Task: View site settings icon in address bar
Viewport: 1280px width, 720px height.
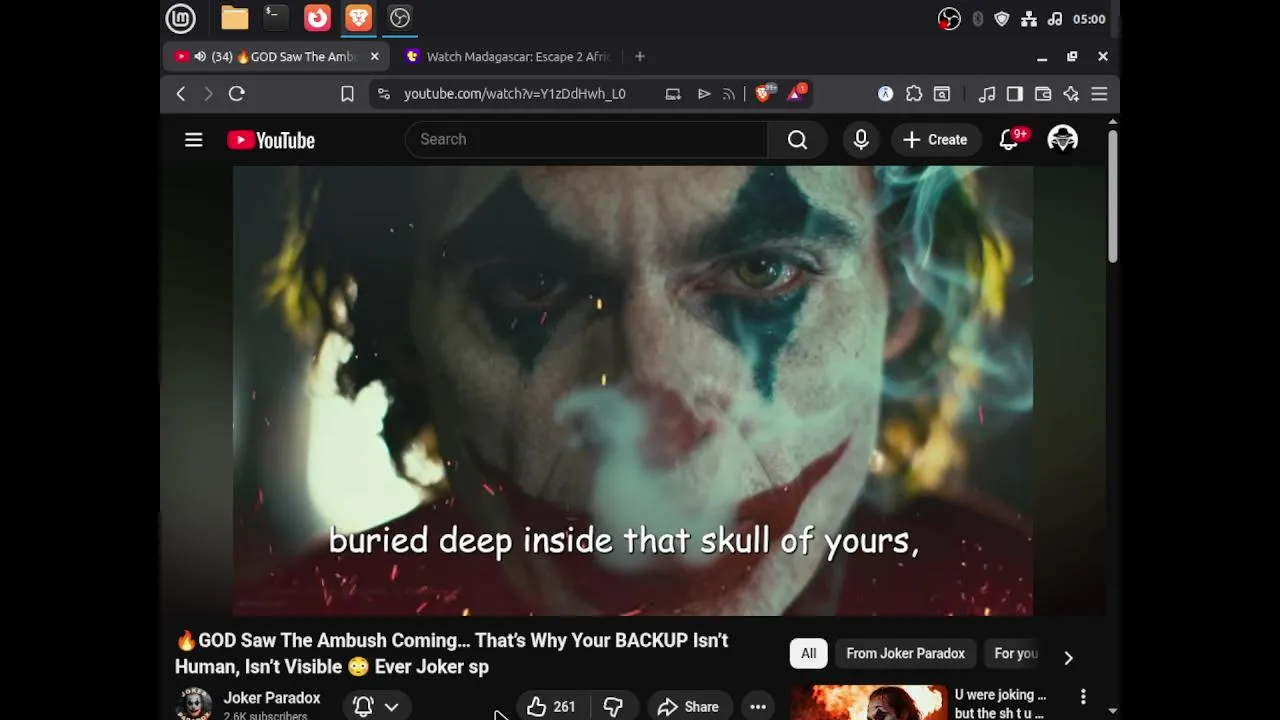Action: (x=383, y=94)
